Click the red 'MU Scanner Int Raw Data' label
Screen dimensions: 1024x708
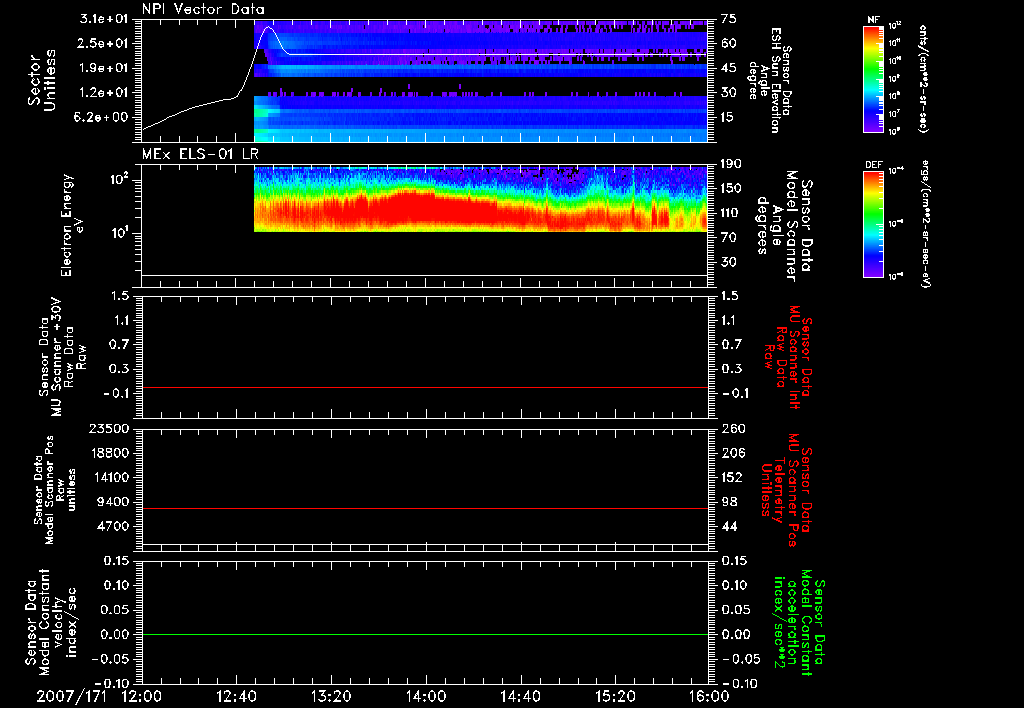click(789, 357)
